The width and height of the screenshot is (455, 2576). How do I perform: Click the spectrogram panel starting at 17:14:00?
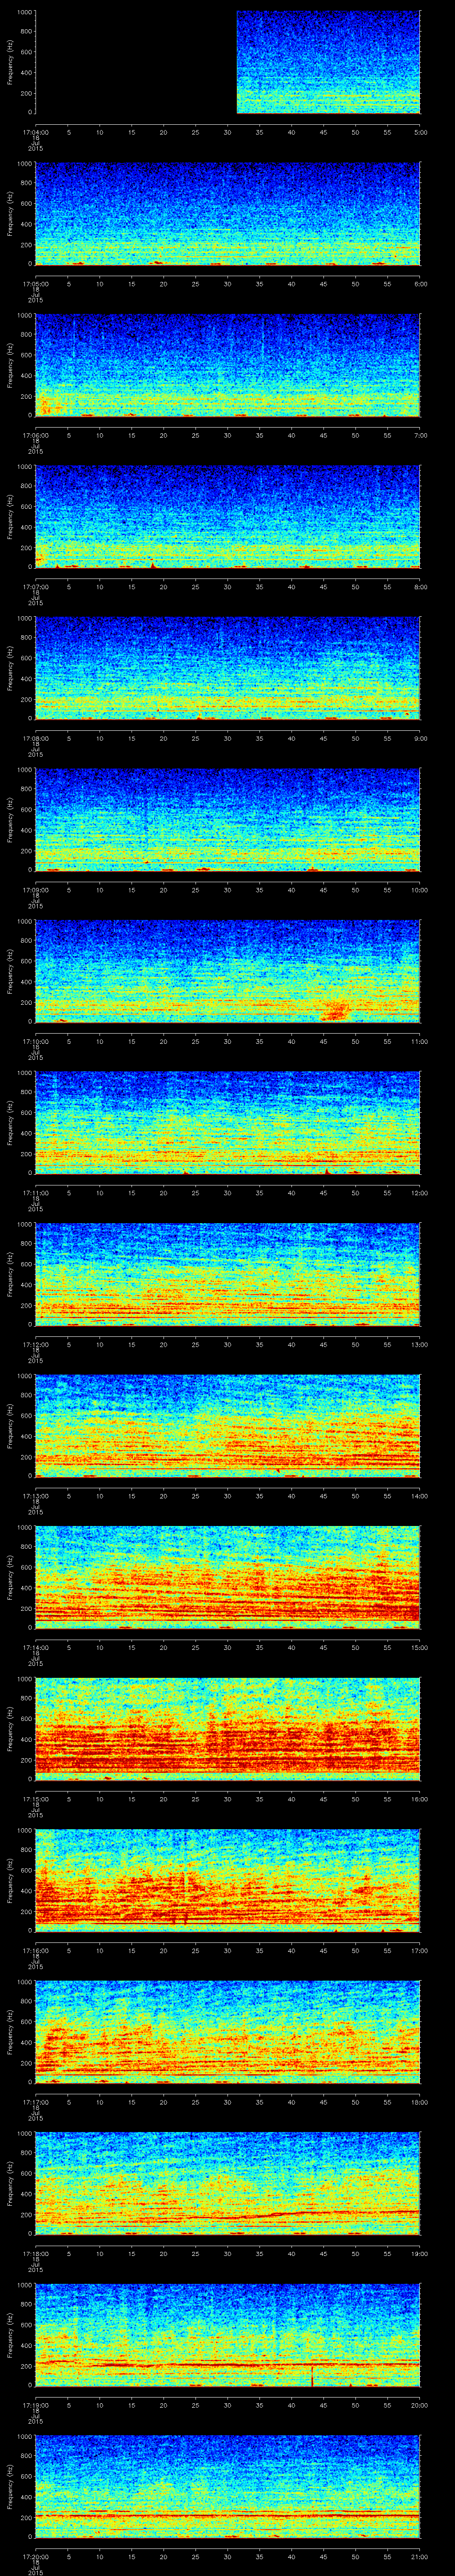[228, 1577]
